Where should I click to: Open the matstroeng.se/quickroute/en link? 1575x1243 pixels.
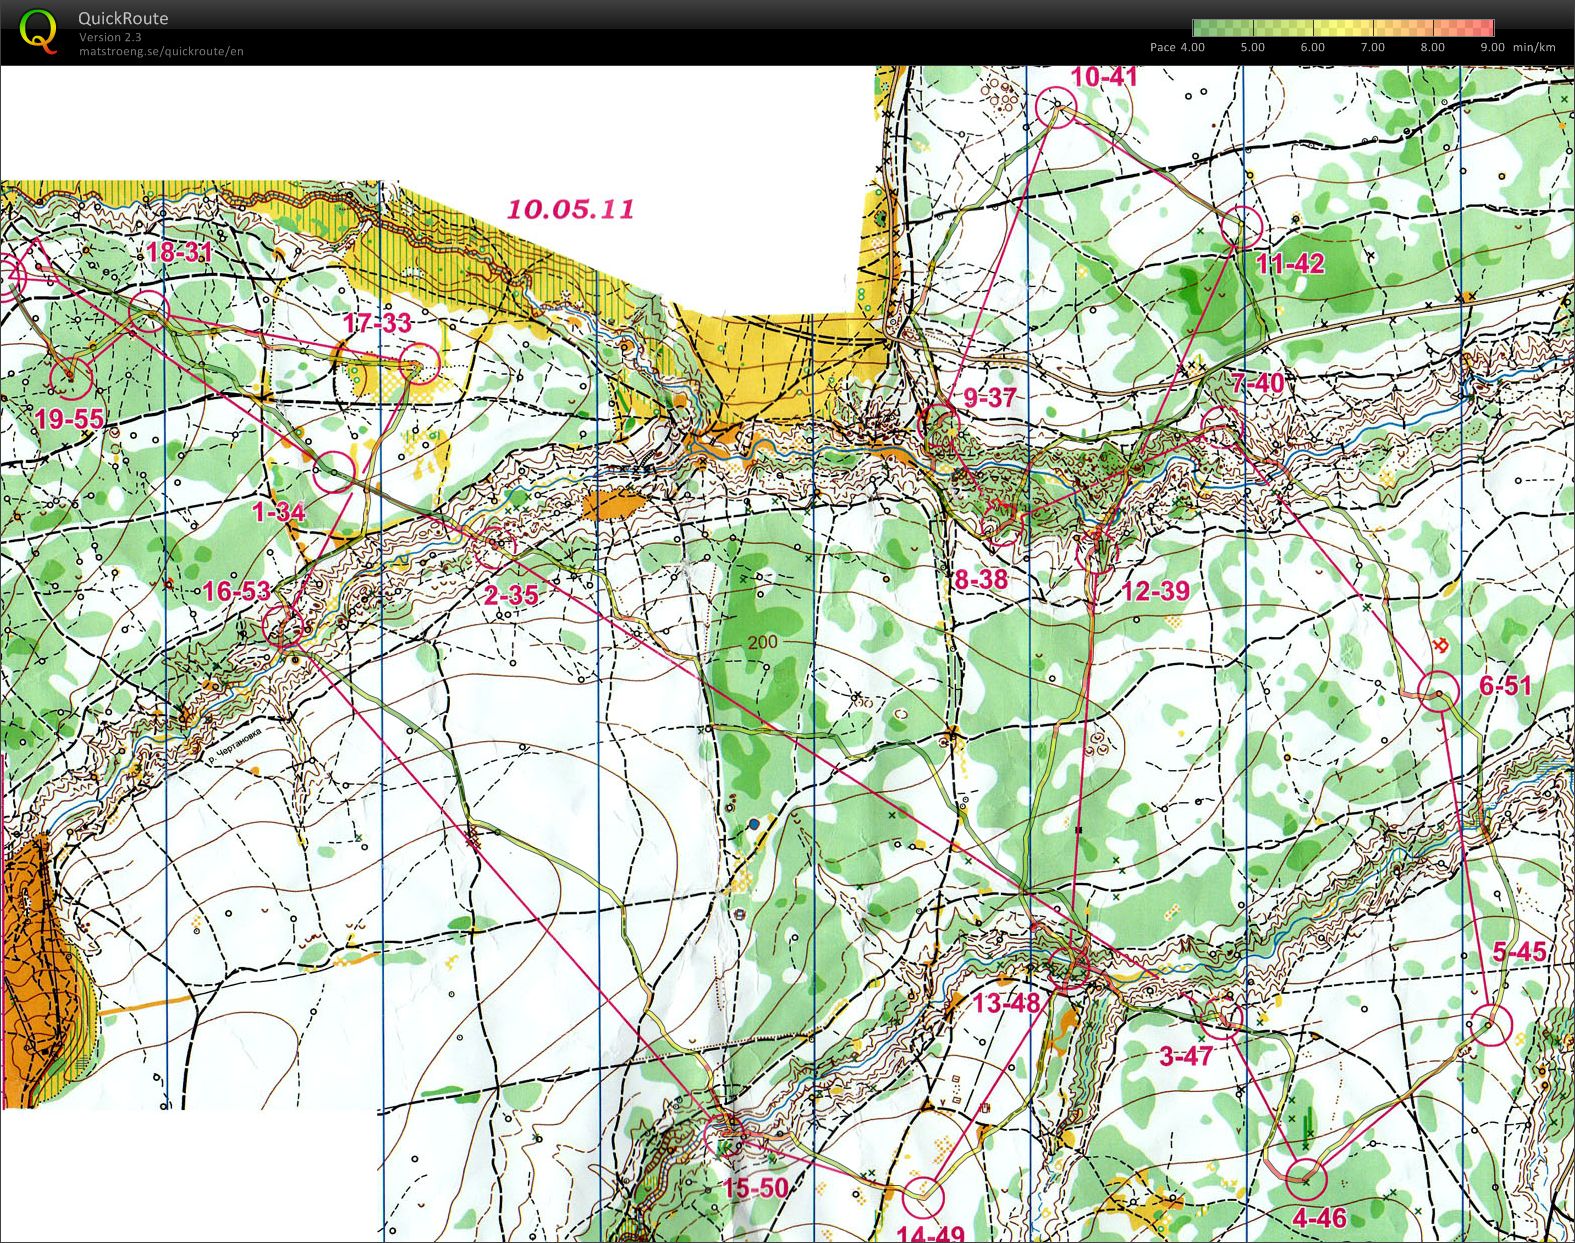click(x=161, y=51)
